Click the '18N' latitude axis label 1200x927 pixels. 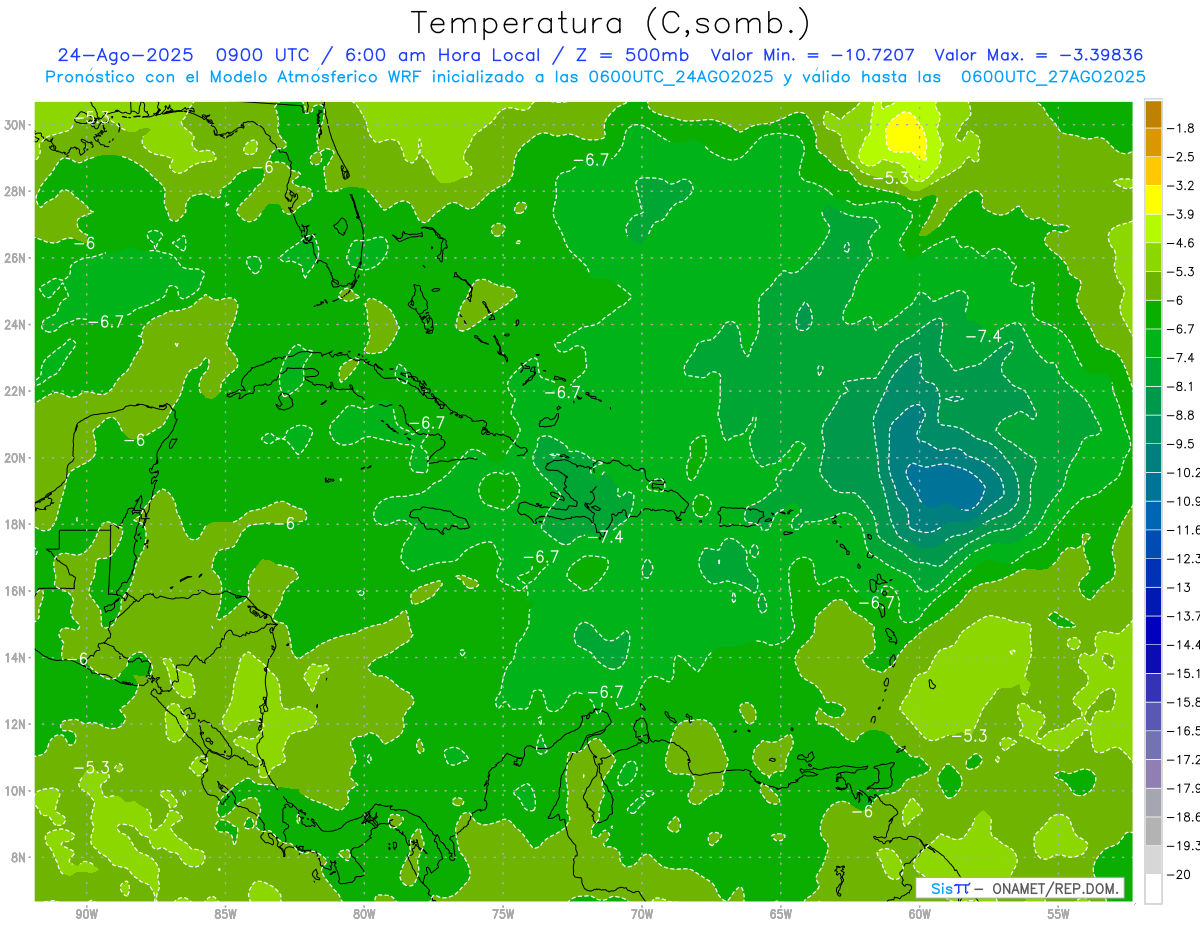tap(16, 524)
